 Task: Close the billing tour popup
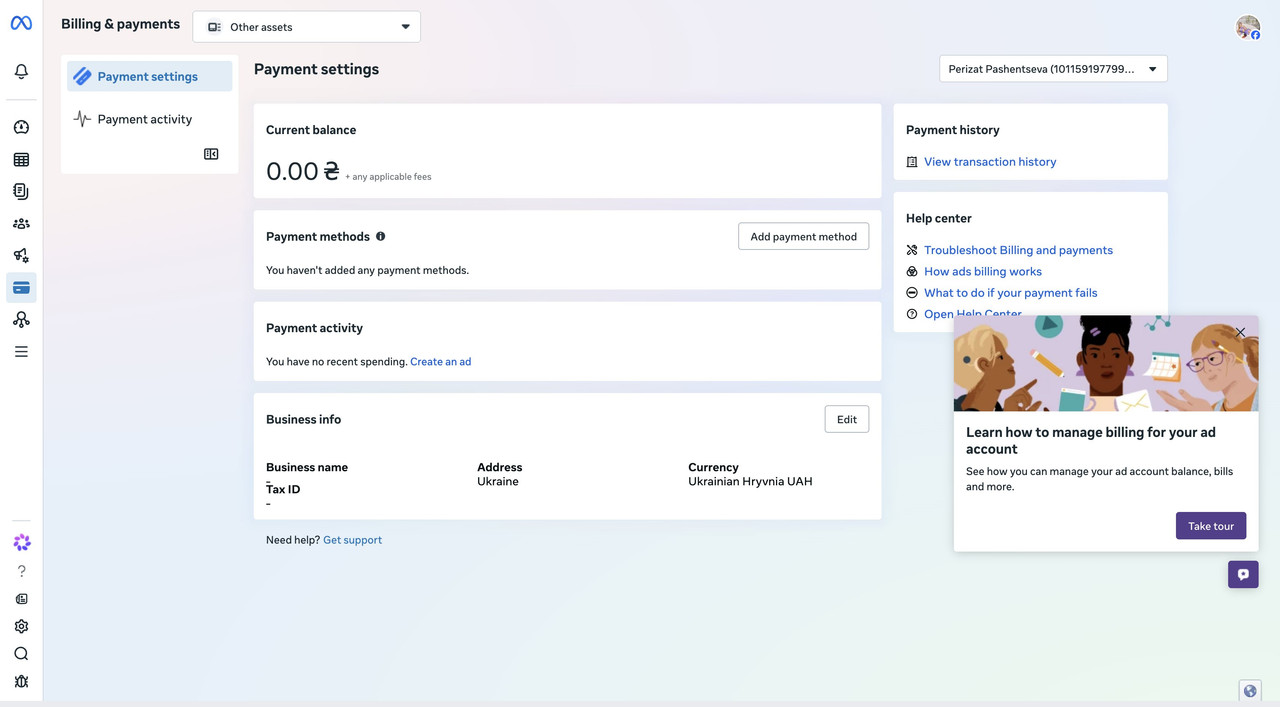click(x=1240, y=332)
